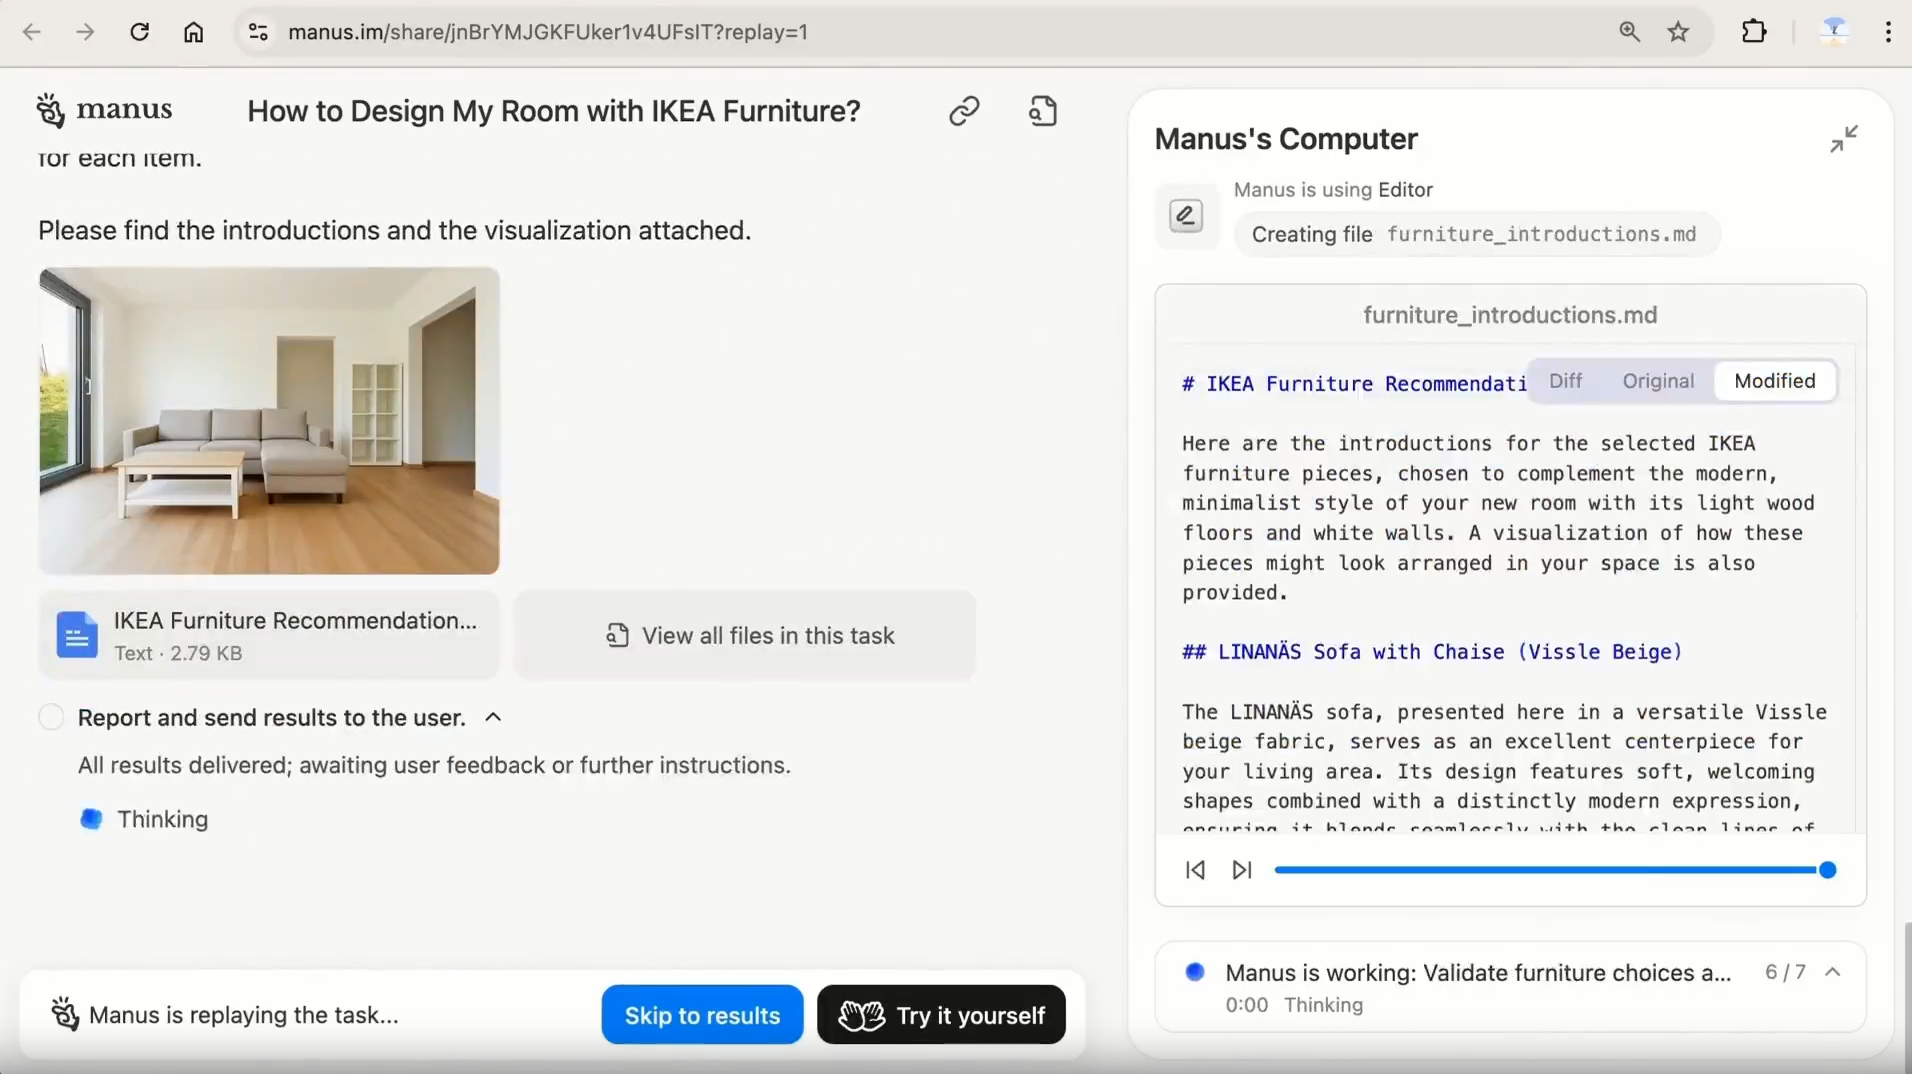Viewport: 1912px width, 1074px height.
Task: Select the Modified view tab
Action: click(x=1775, y=381)
